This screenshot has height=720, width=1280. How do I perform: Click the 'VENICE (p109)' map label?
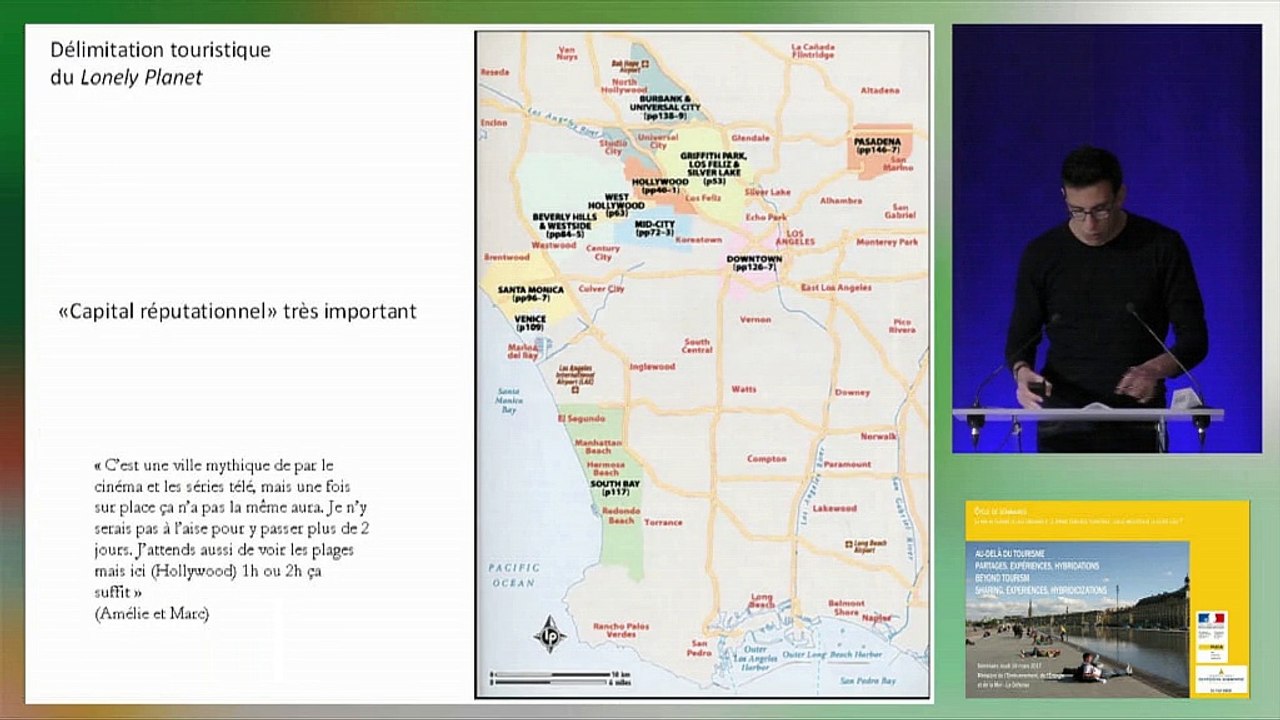click(530, 323)
